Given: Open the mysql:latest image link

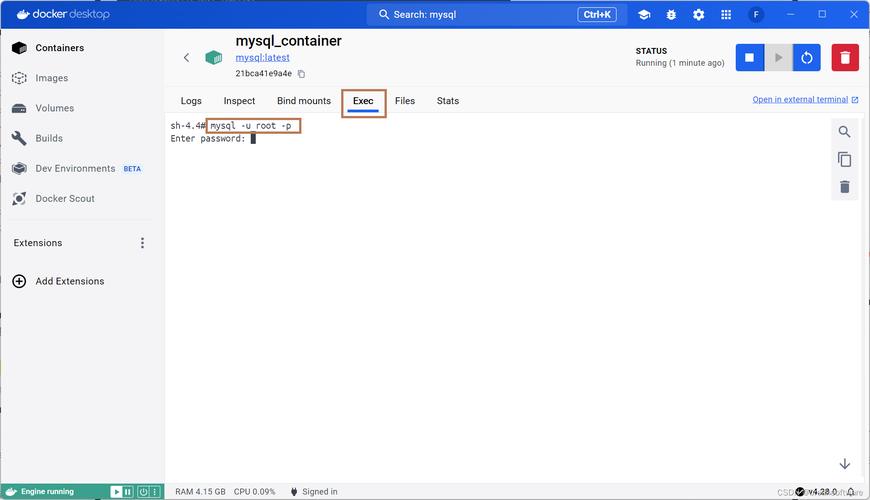Looking at the screenshot, I should point(262,58).
